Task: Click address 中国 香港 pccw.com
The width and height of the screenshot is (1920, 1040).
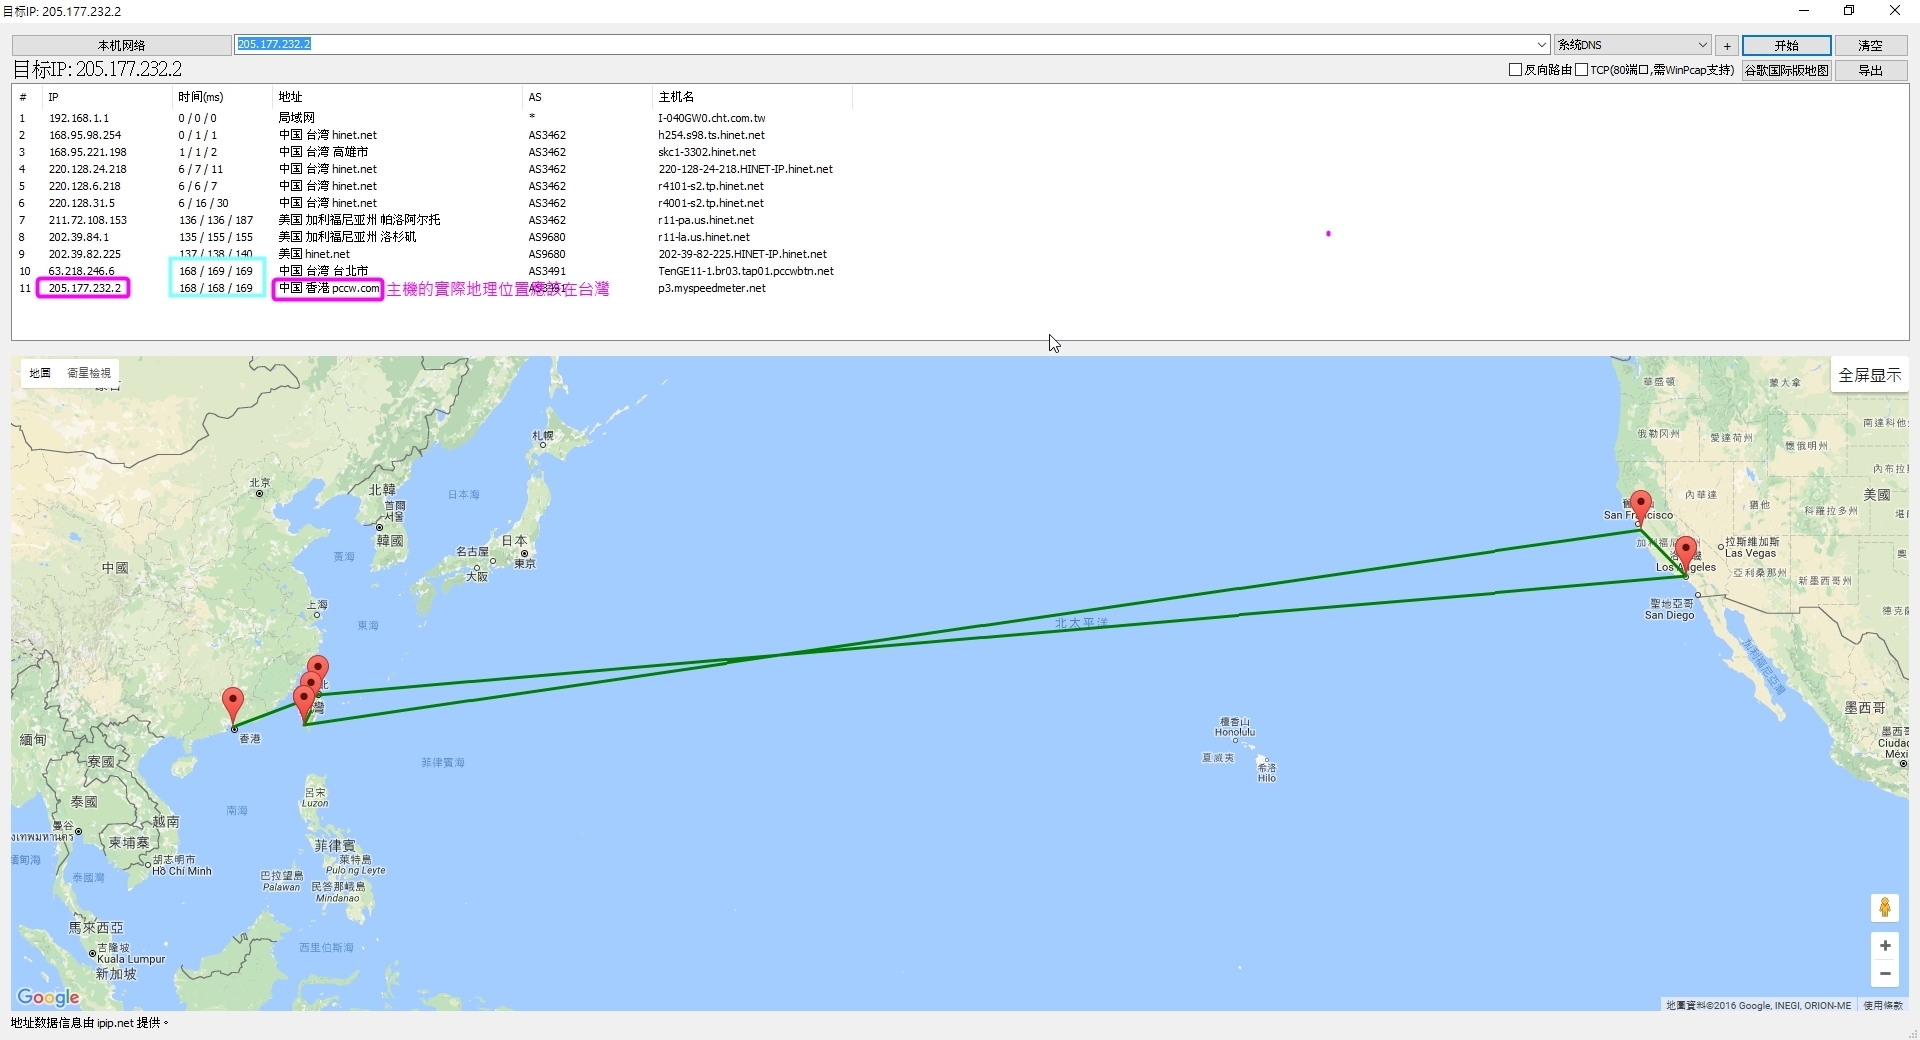Action: (x=329, y=288)
